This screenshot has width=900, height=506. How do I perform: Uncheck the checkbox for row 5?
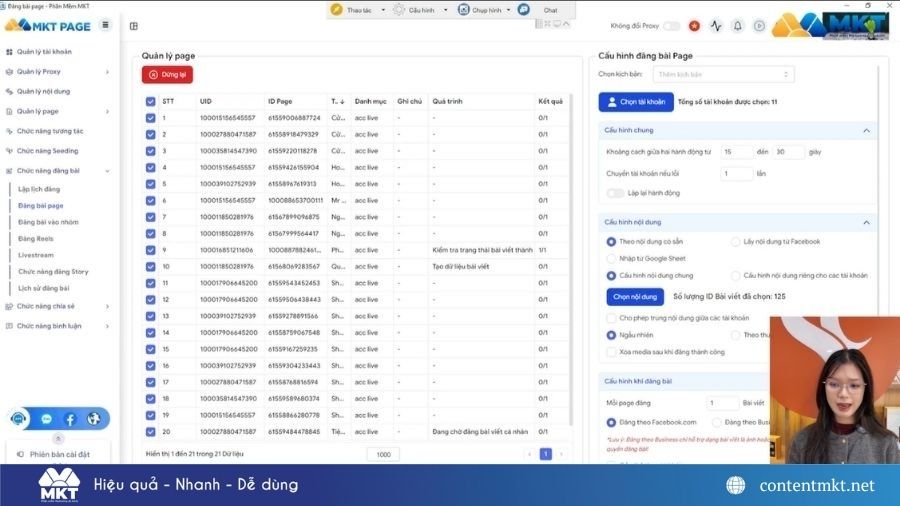(x=150, y=184)
